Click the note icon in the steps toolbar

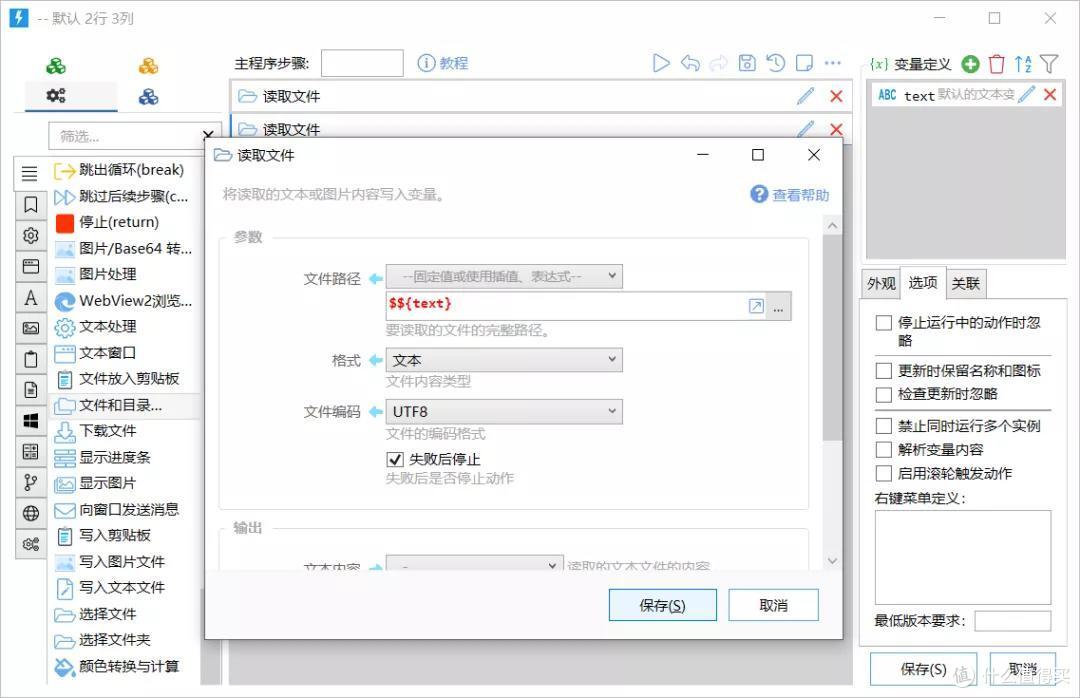(804, 63)
